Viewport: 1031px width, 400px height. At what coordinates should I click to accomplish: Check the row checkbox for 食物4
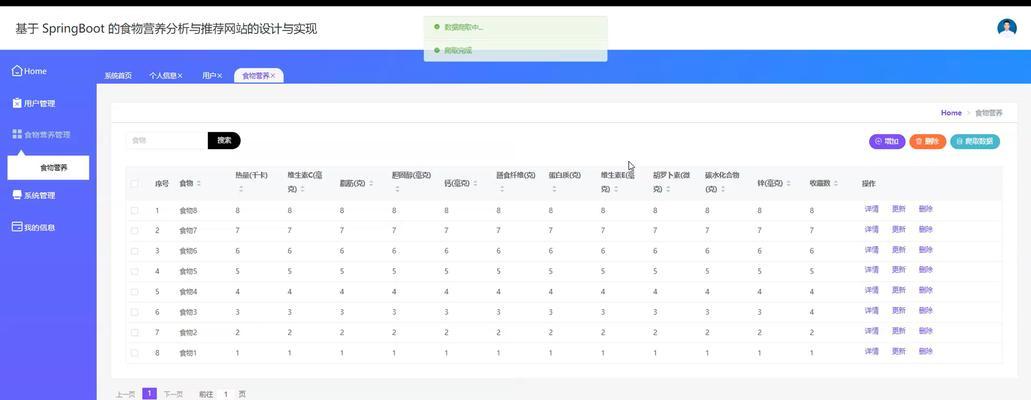pyautogui.click(x=134, y=291)
